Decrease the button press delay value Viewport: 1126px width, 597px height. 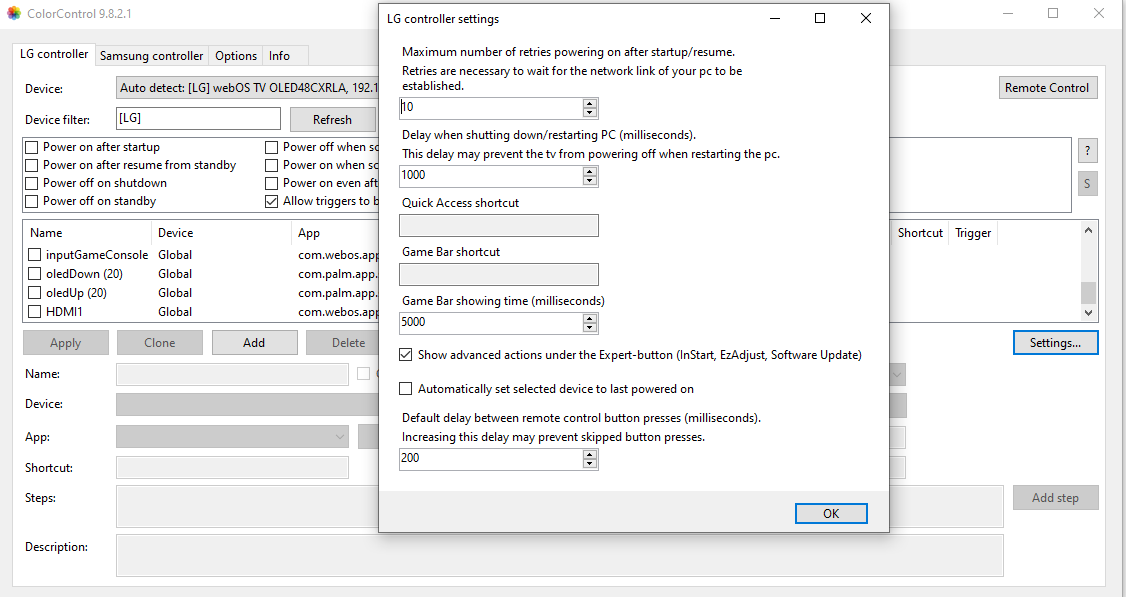coord(590,464)
